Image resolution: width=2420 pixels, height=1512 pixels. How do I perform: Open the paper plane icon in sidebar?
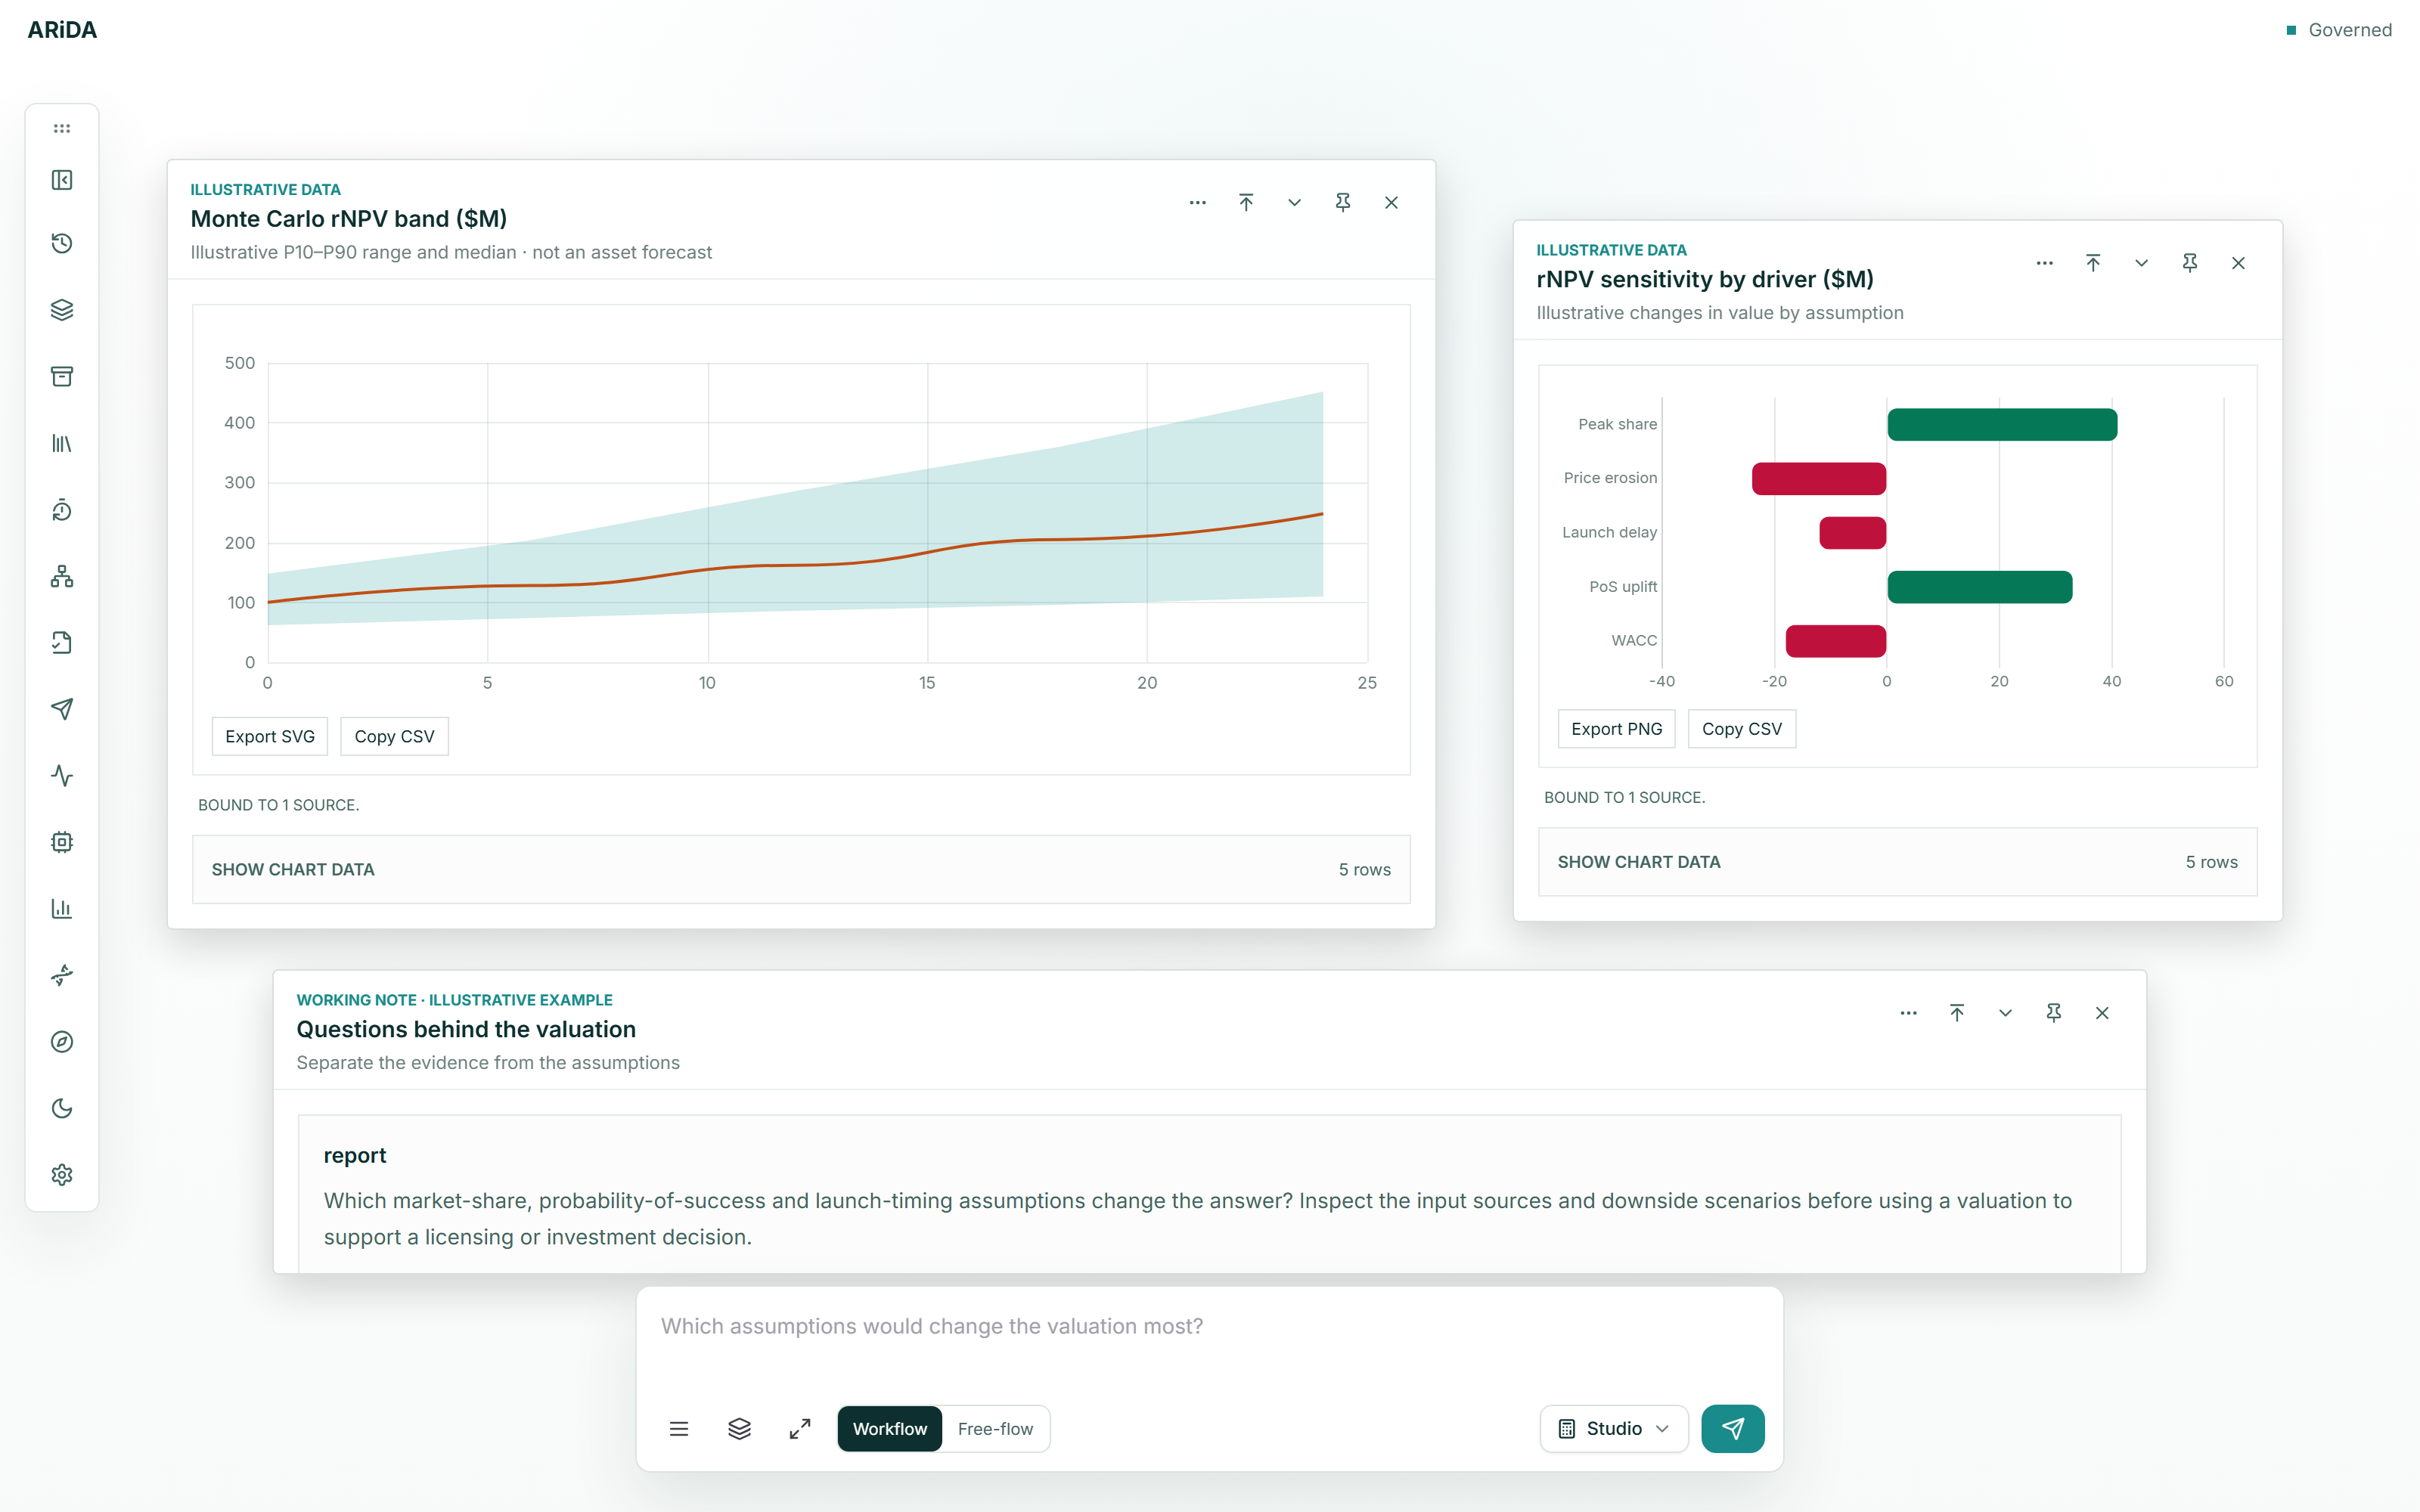click(x=62, y=709)
